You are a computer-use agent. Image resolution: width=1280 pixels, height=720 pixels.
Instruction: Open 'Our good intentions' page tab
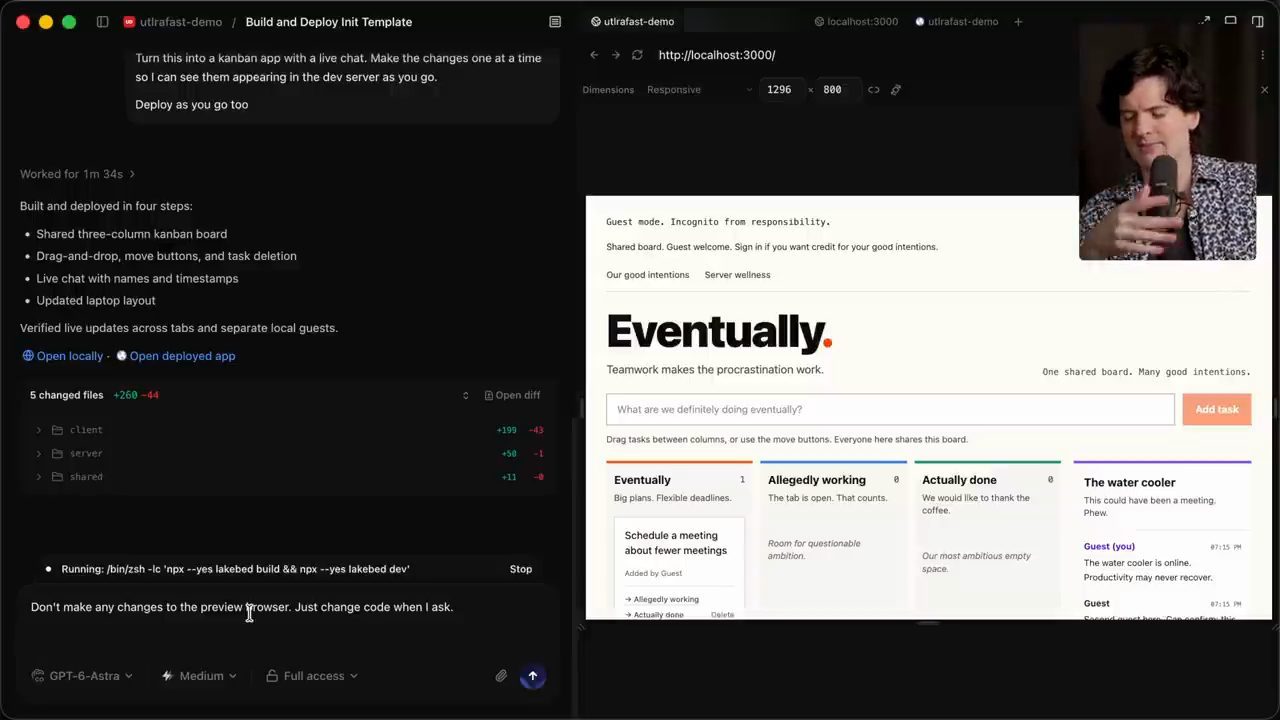[647, 275]
